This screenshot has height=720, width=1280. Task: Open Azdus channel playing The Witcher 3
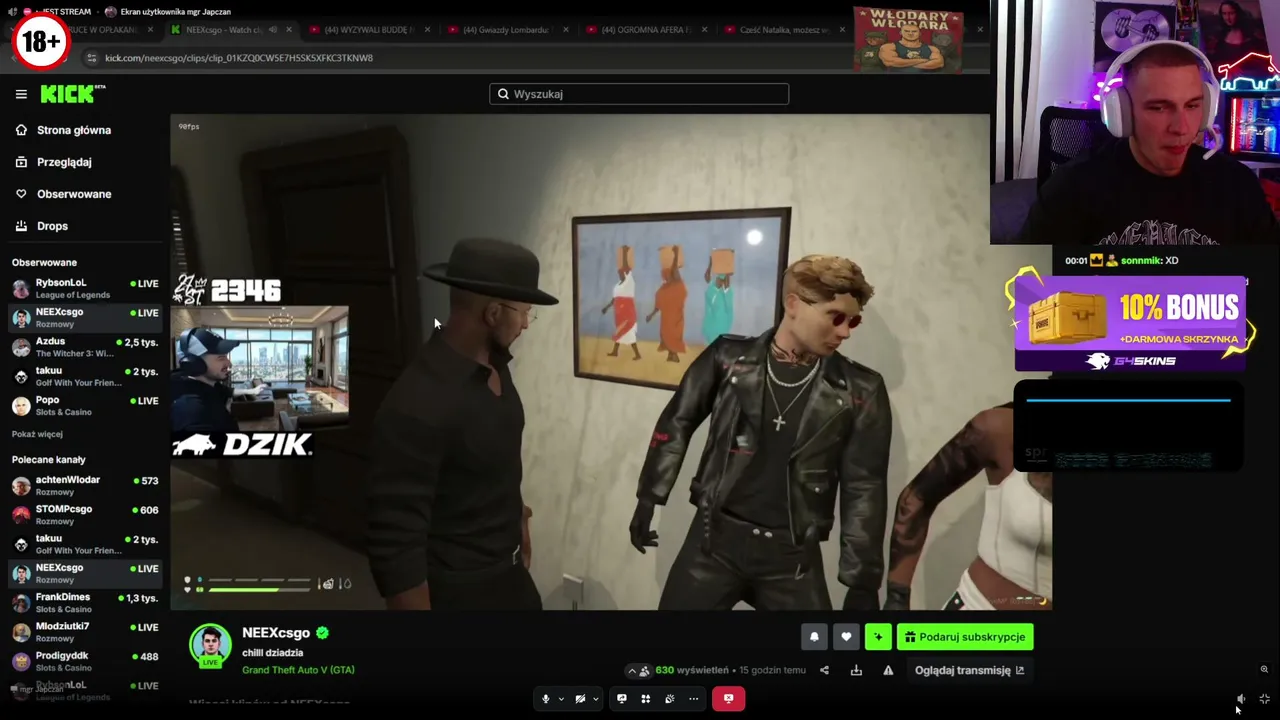pyautogui.click(x=85, y=347)
